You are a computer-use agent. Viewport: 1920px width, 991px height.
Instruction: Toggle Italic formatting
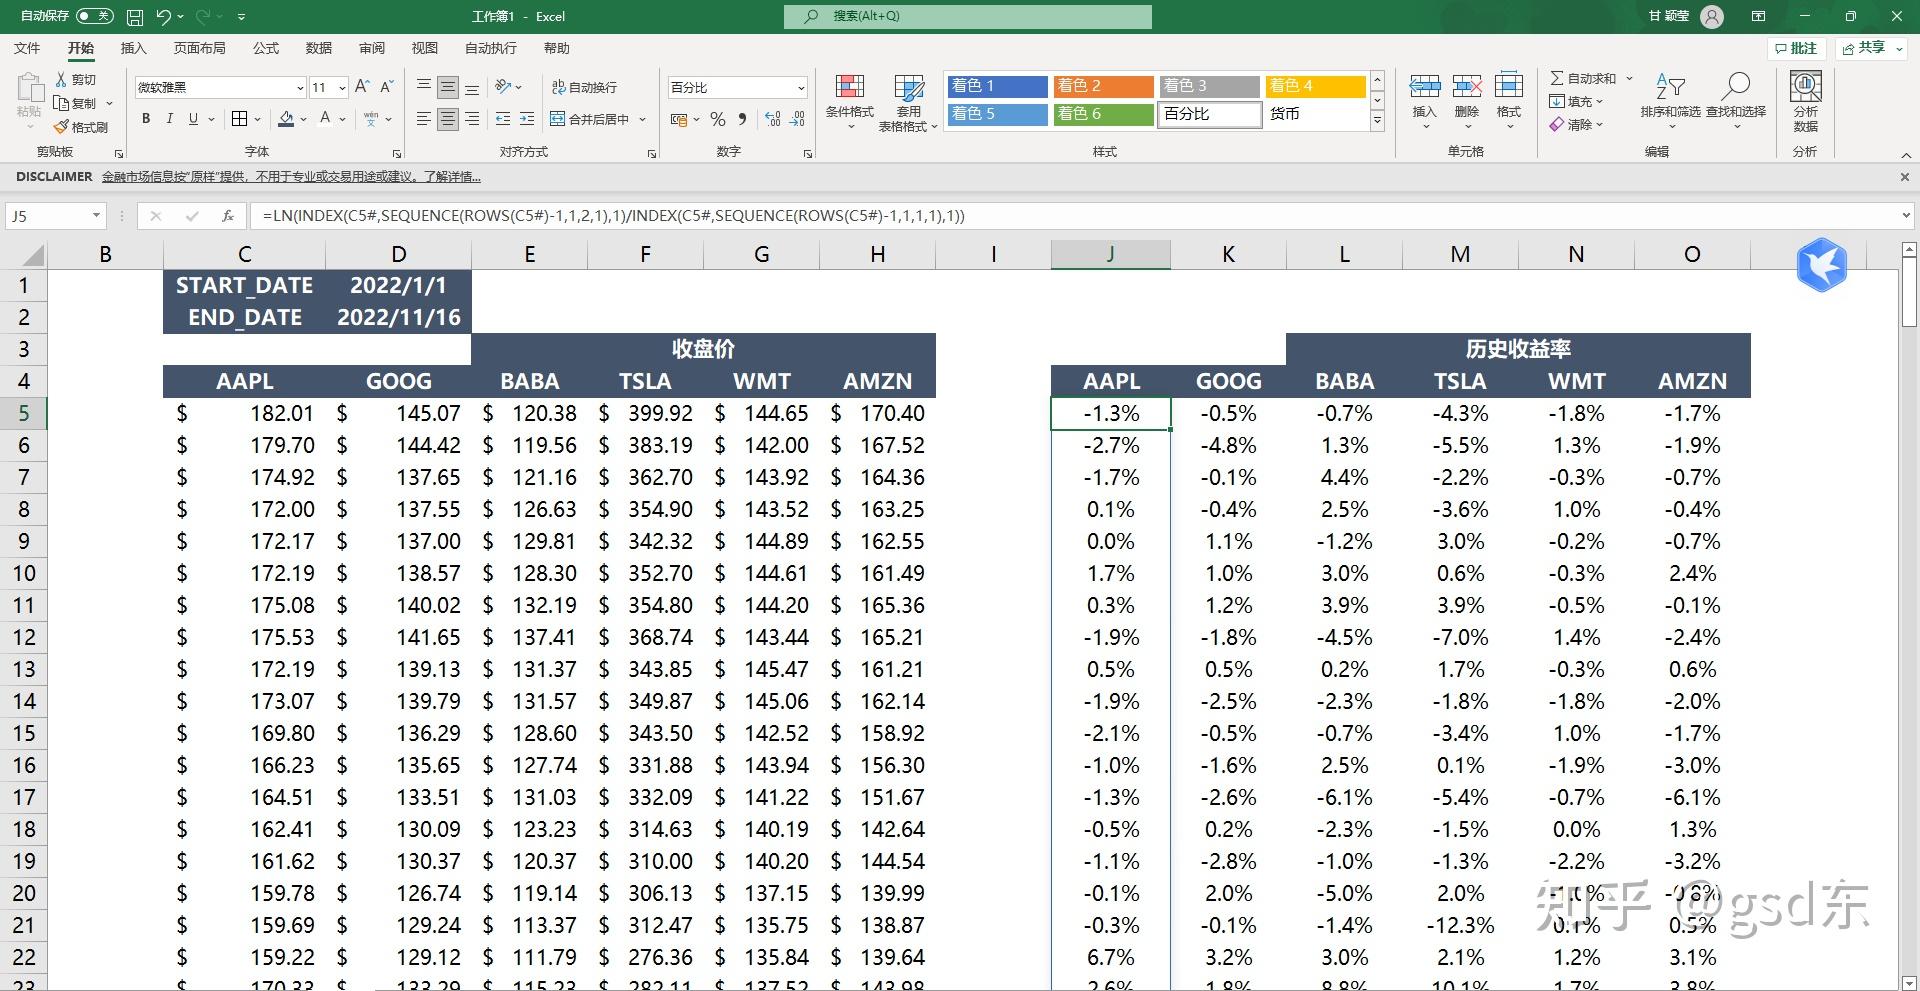[x=169, y=119]
